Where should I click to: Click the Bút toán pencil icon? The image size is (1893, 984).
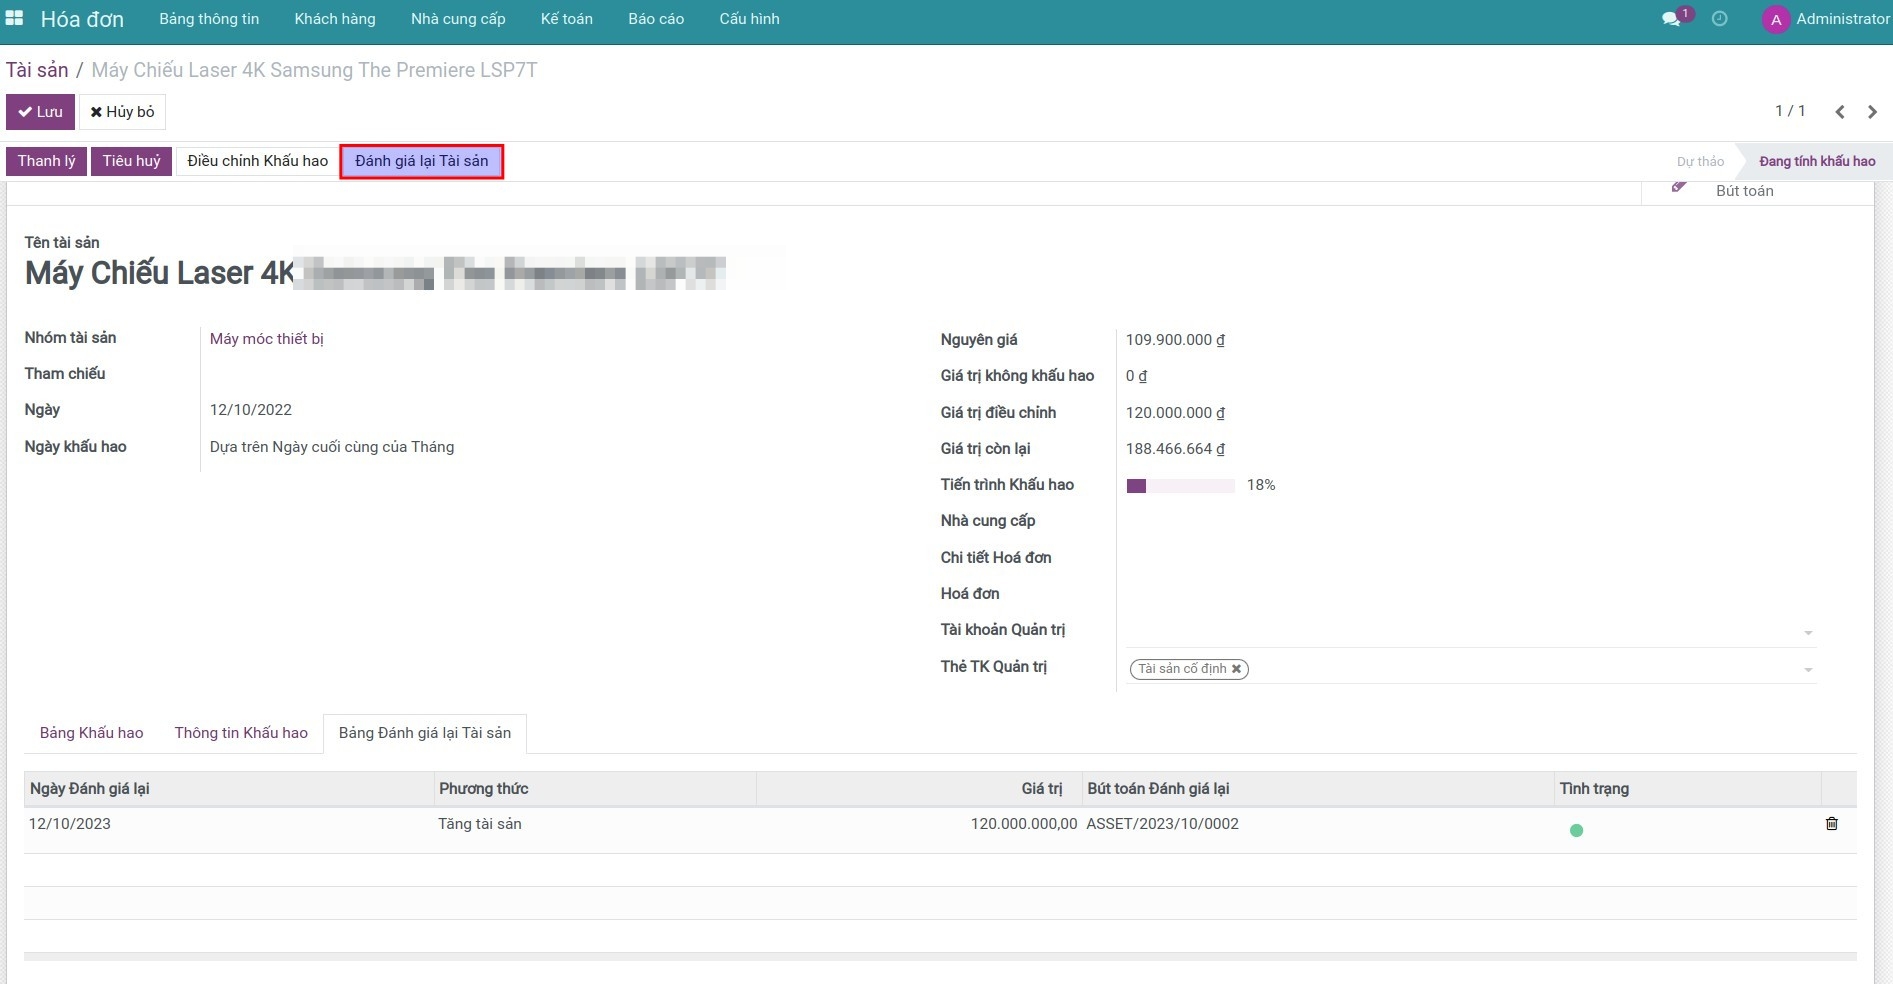point(1679,188)
